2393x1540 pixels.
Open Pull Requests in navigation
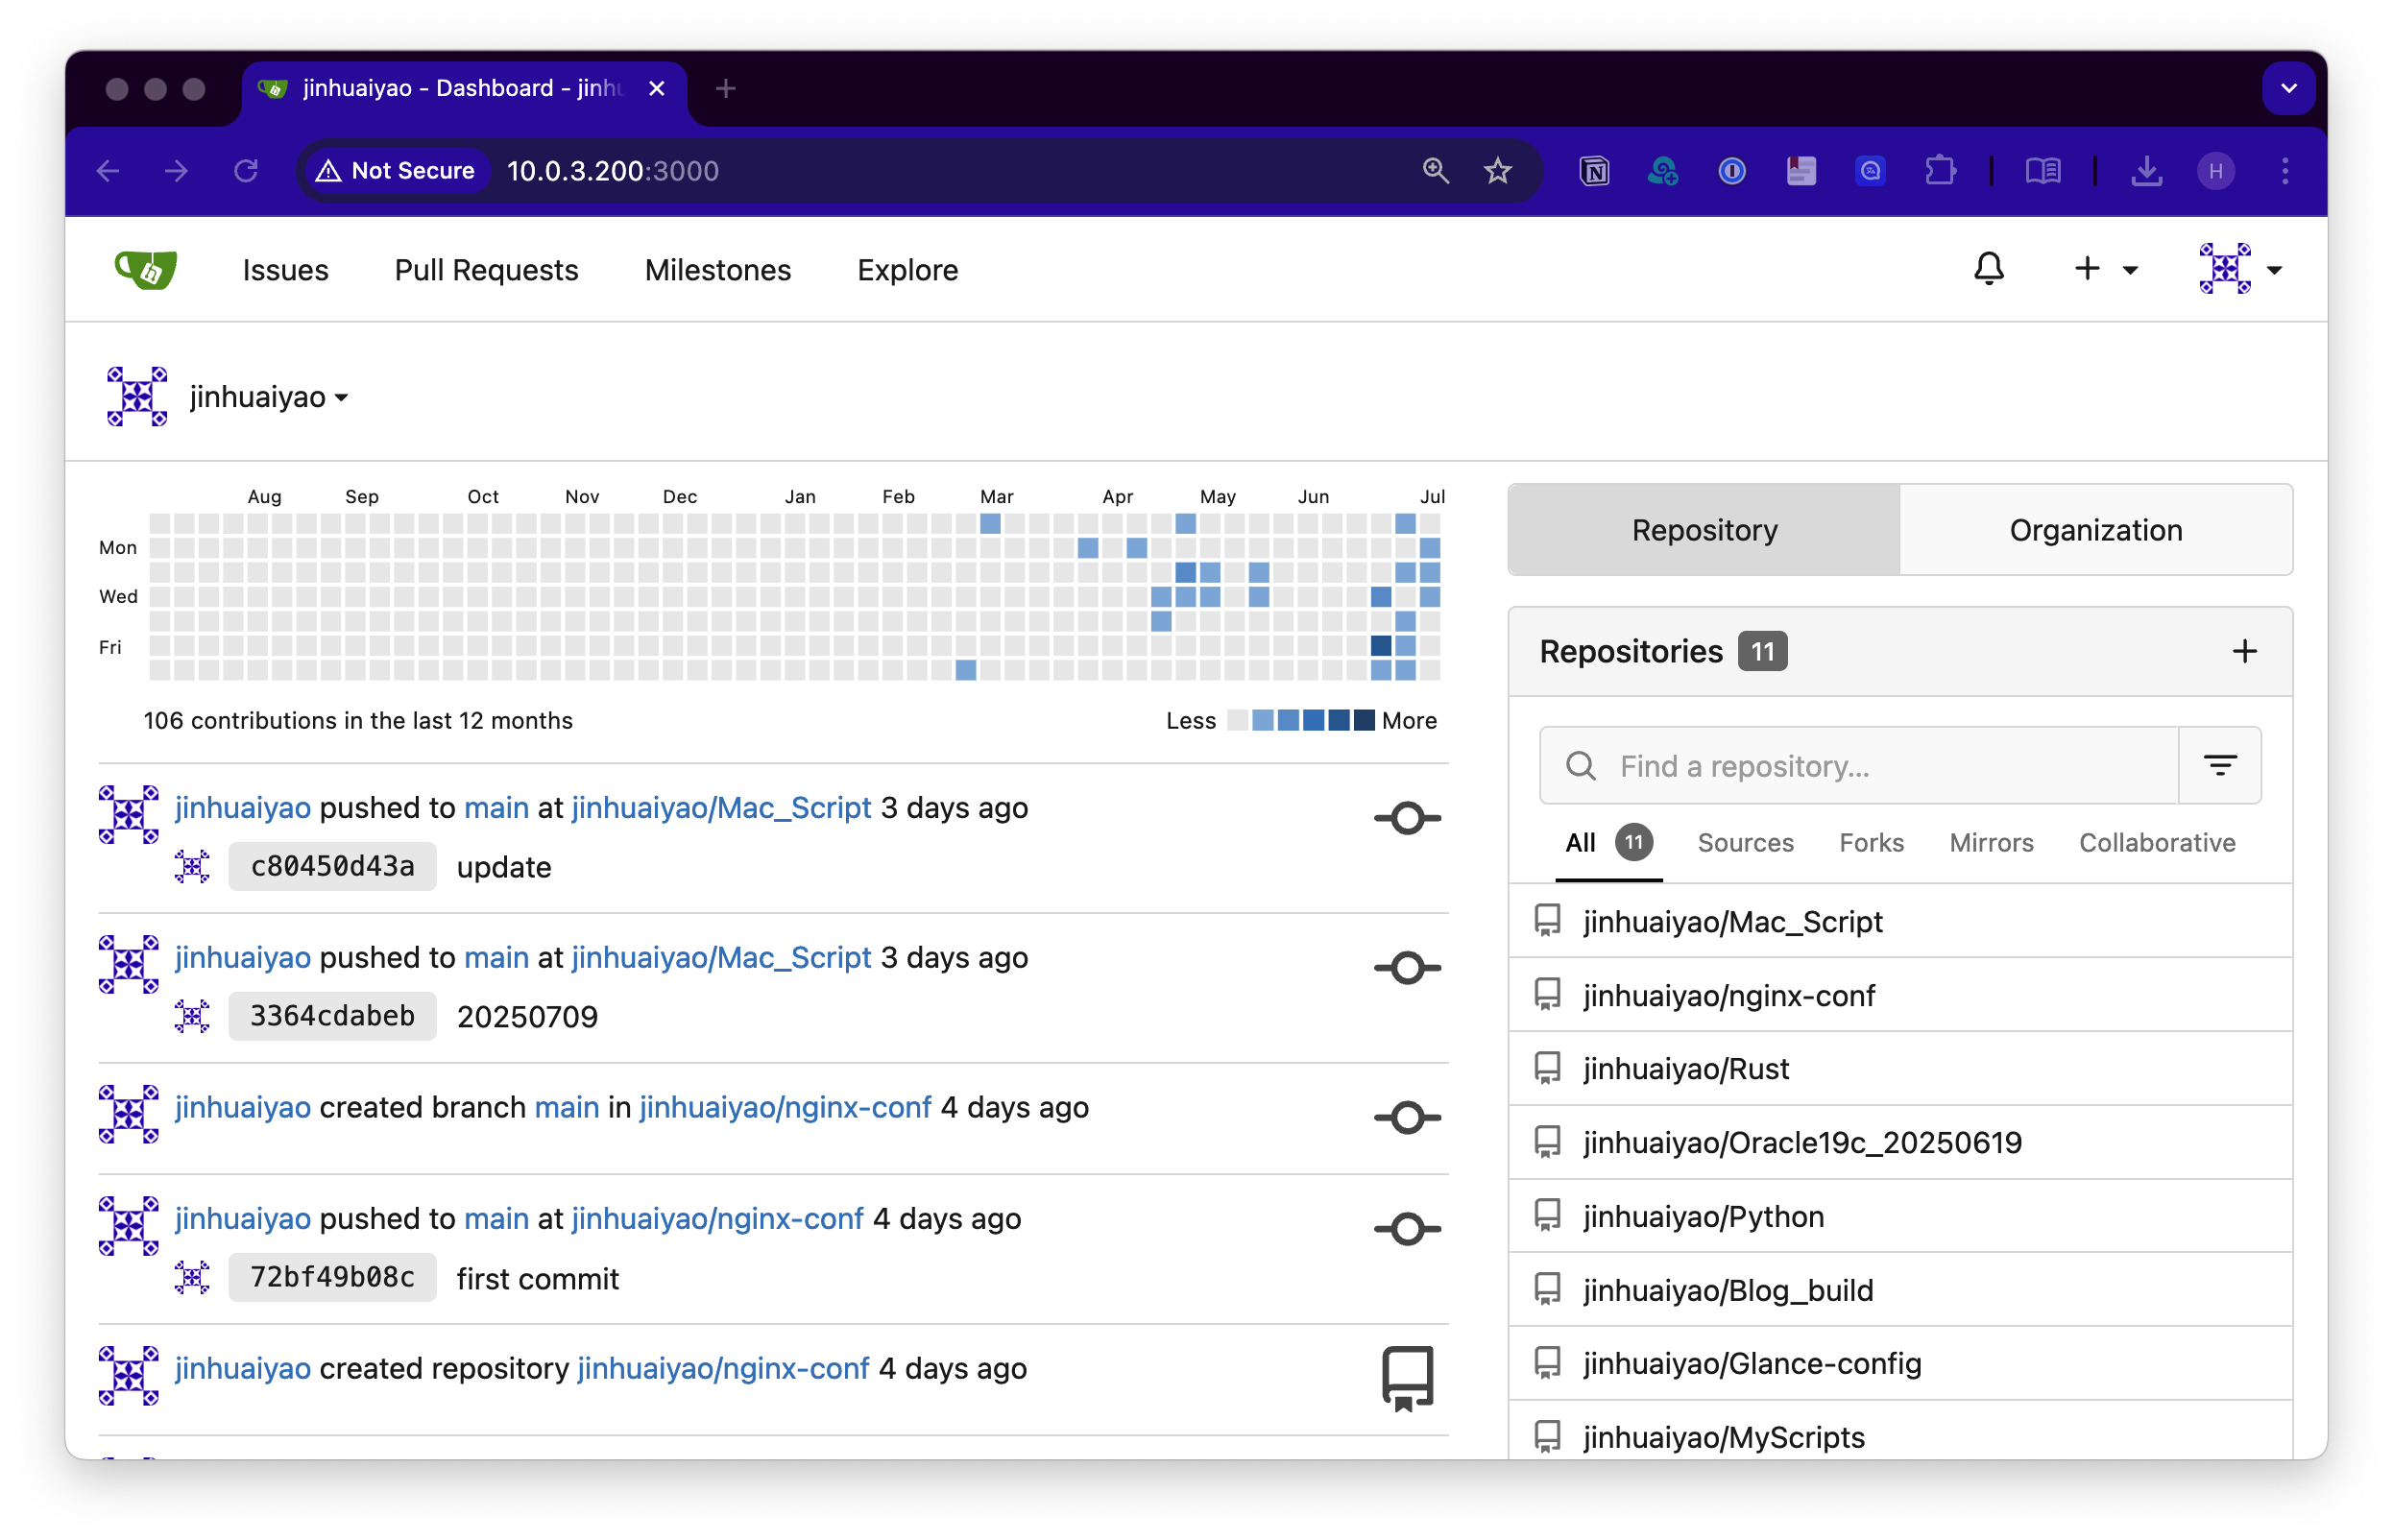486,270
